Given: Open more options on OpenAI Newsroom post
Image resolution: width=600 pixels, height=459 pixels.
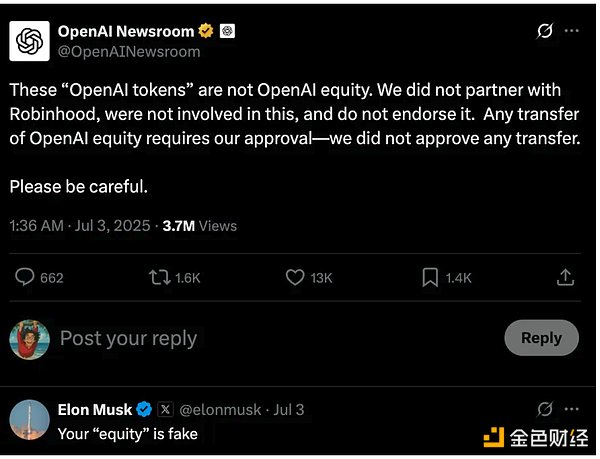Looking at the screenshot, I should [x=571, y=32].
